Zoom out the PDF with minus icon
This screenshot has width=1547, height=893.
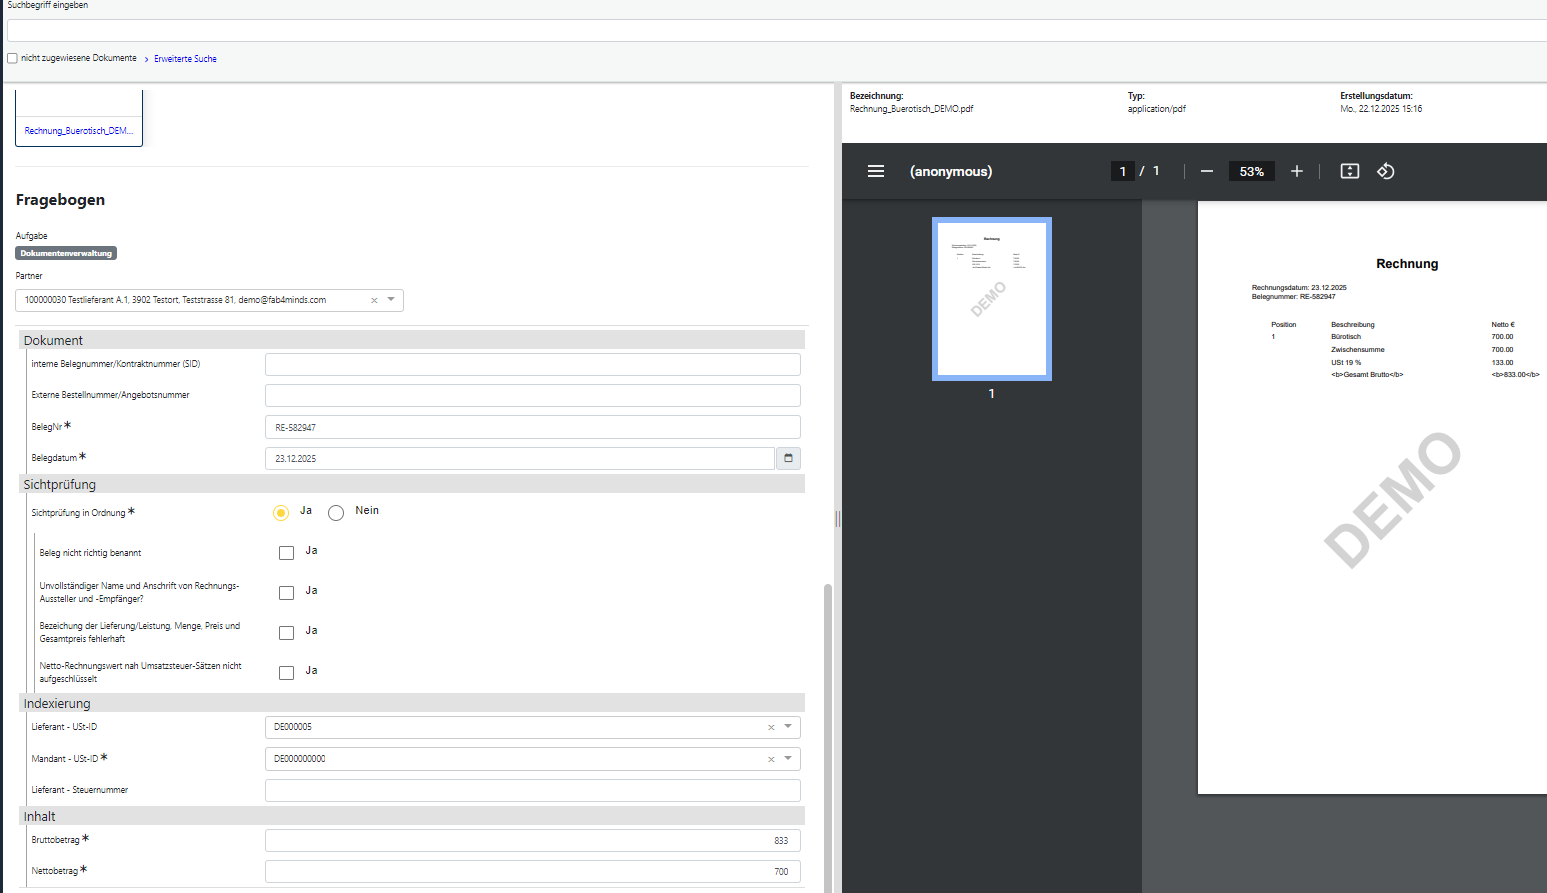tap(1206, 171)
